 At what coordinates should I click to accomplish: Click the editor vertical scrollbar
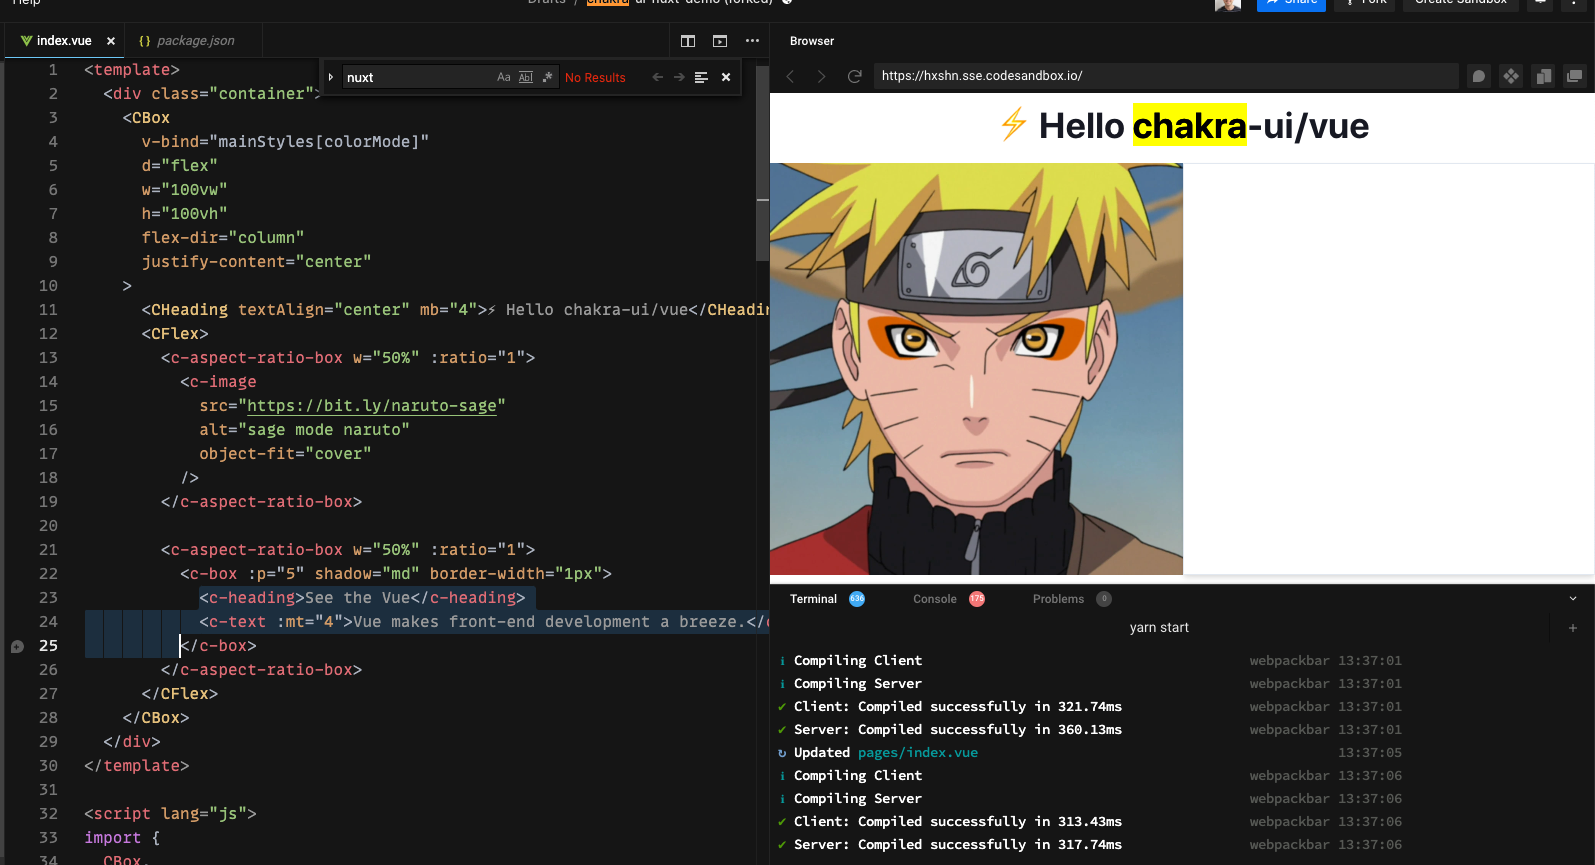tap(762, 164)
